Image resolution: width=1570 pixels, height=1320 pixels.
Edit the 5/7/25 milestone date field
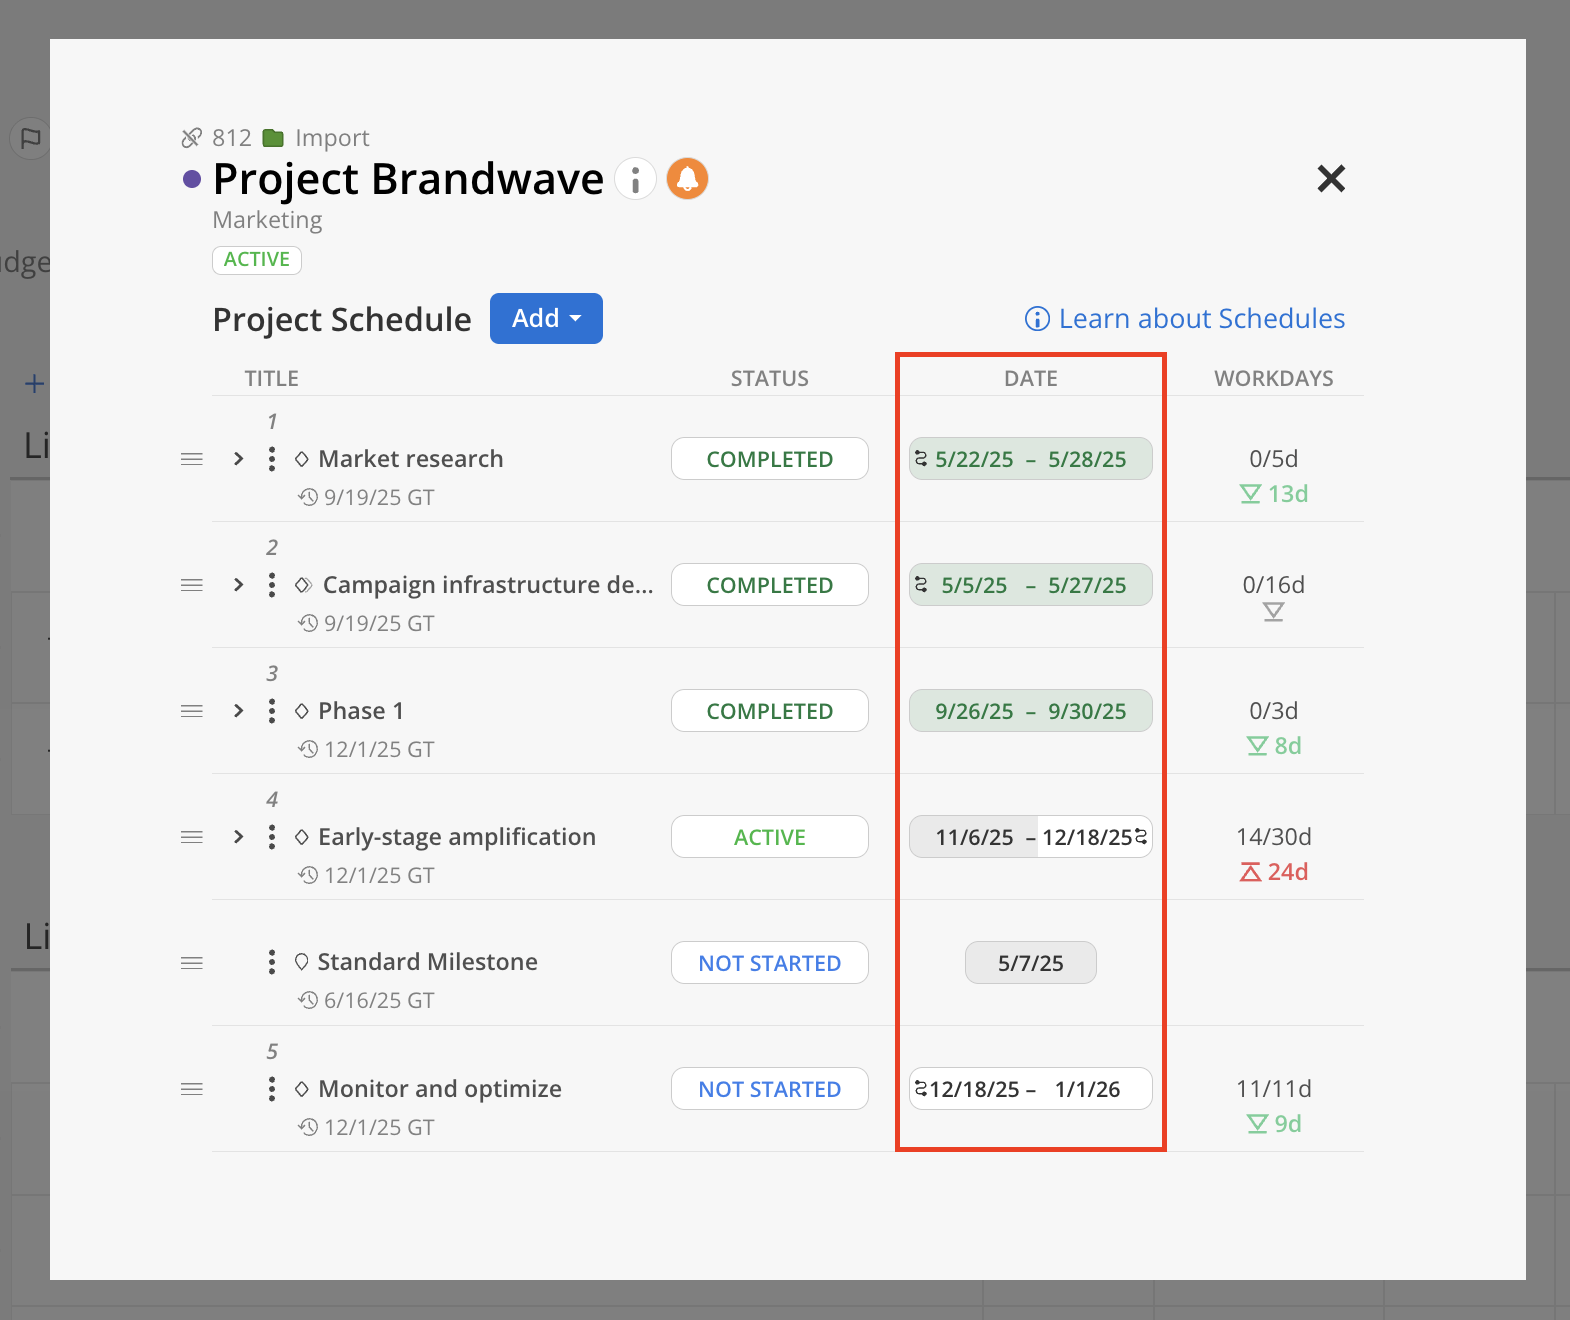tap(1030, 963)
